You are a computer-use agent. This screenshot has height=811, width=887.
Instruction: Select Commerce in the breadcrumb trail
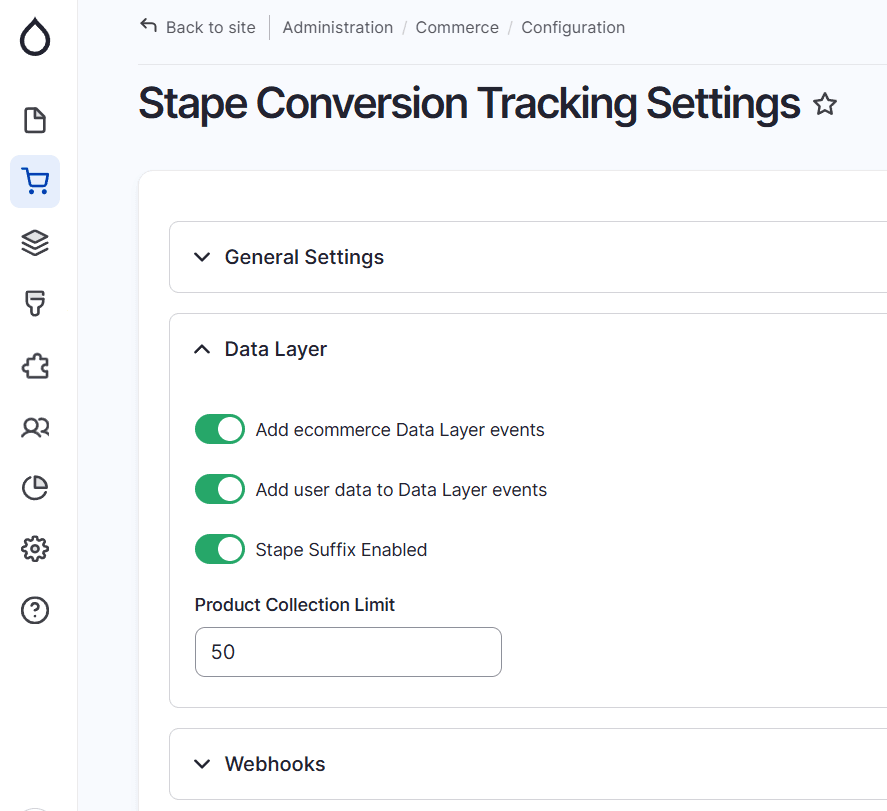(x=457, y=27)
